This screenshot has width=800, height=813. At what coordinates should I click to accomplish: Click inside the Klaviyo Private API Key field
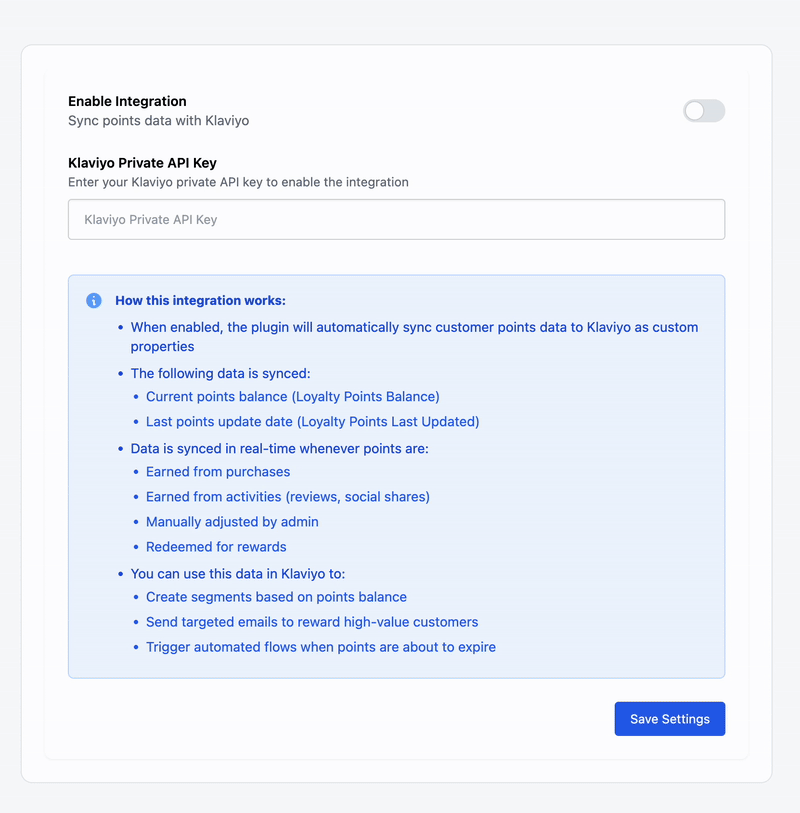coord(396,220)
